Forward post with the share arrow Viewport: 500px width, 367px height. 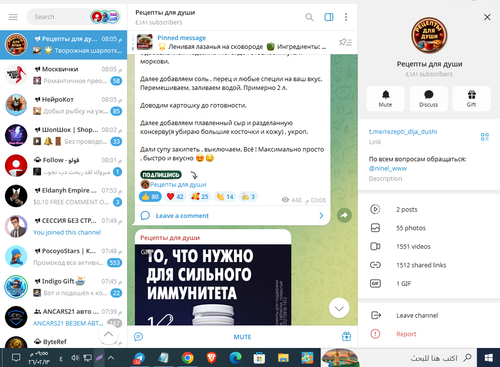point(344,215)
